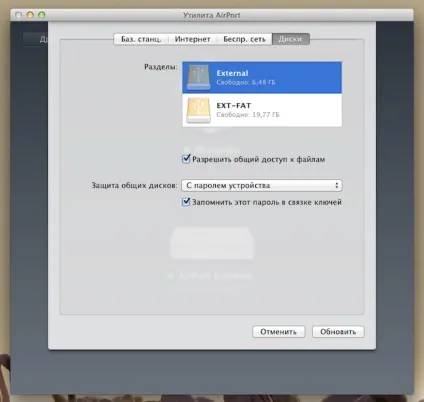Close the AirPort Utility window
The image size is (424, 402).
(x=19, y=15)
